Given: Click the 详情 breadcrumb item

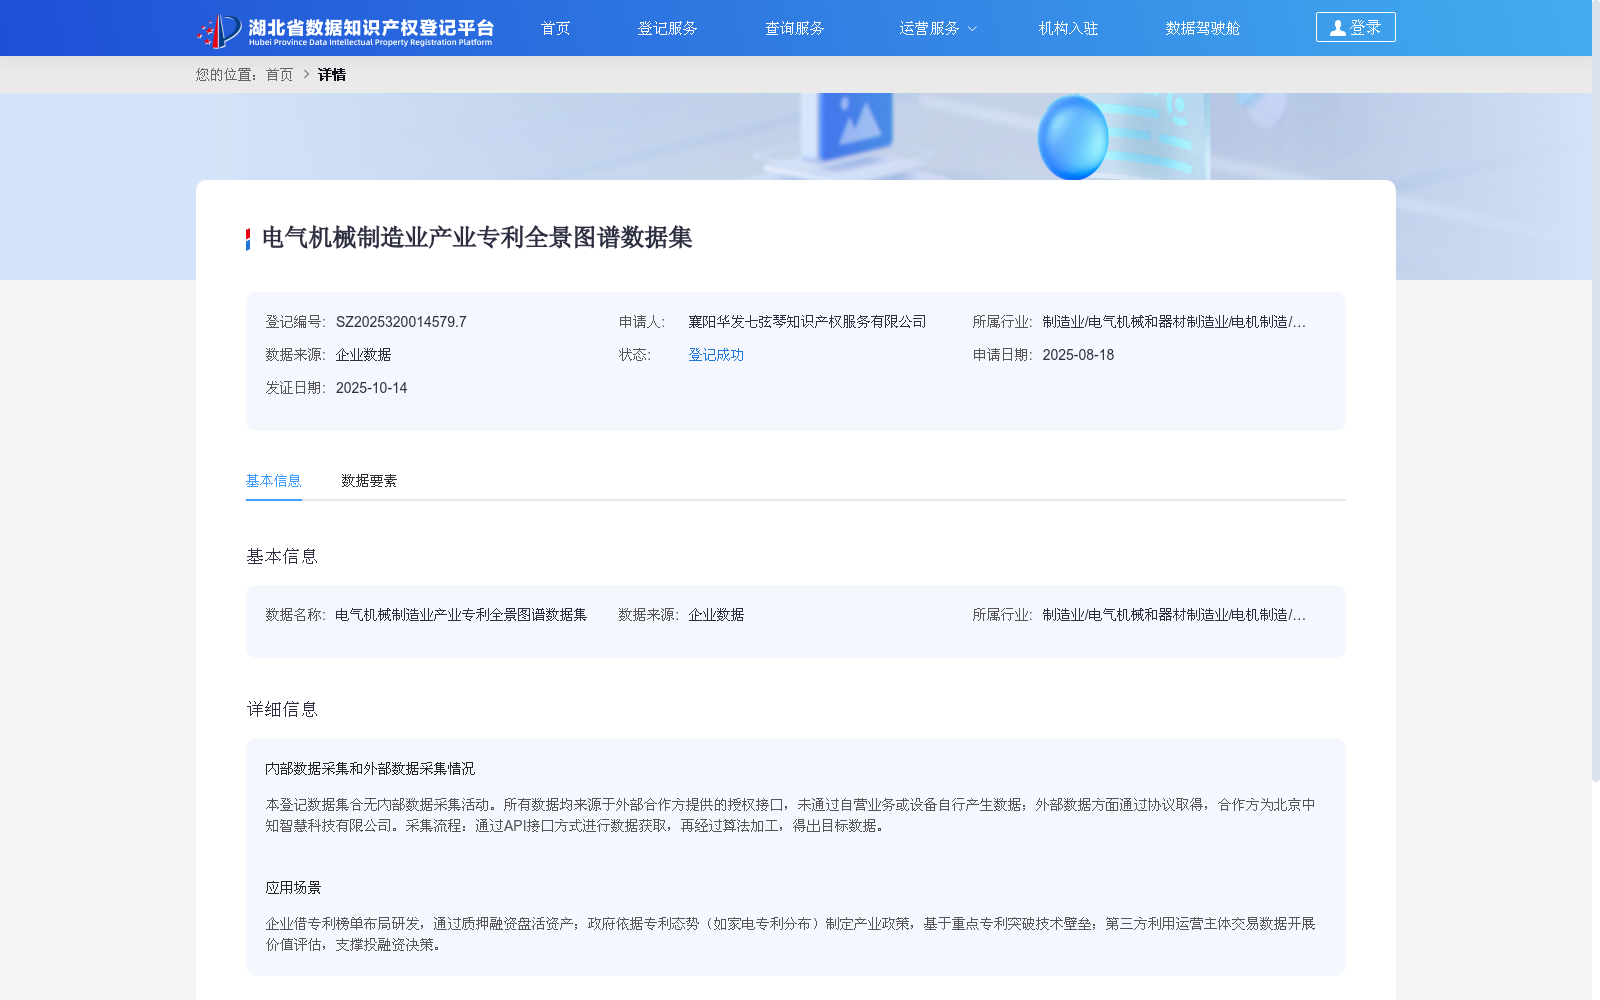Looking at the screenshot, I should [x=332, y=75].
